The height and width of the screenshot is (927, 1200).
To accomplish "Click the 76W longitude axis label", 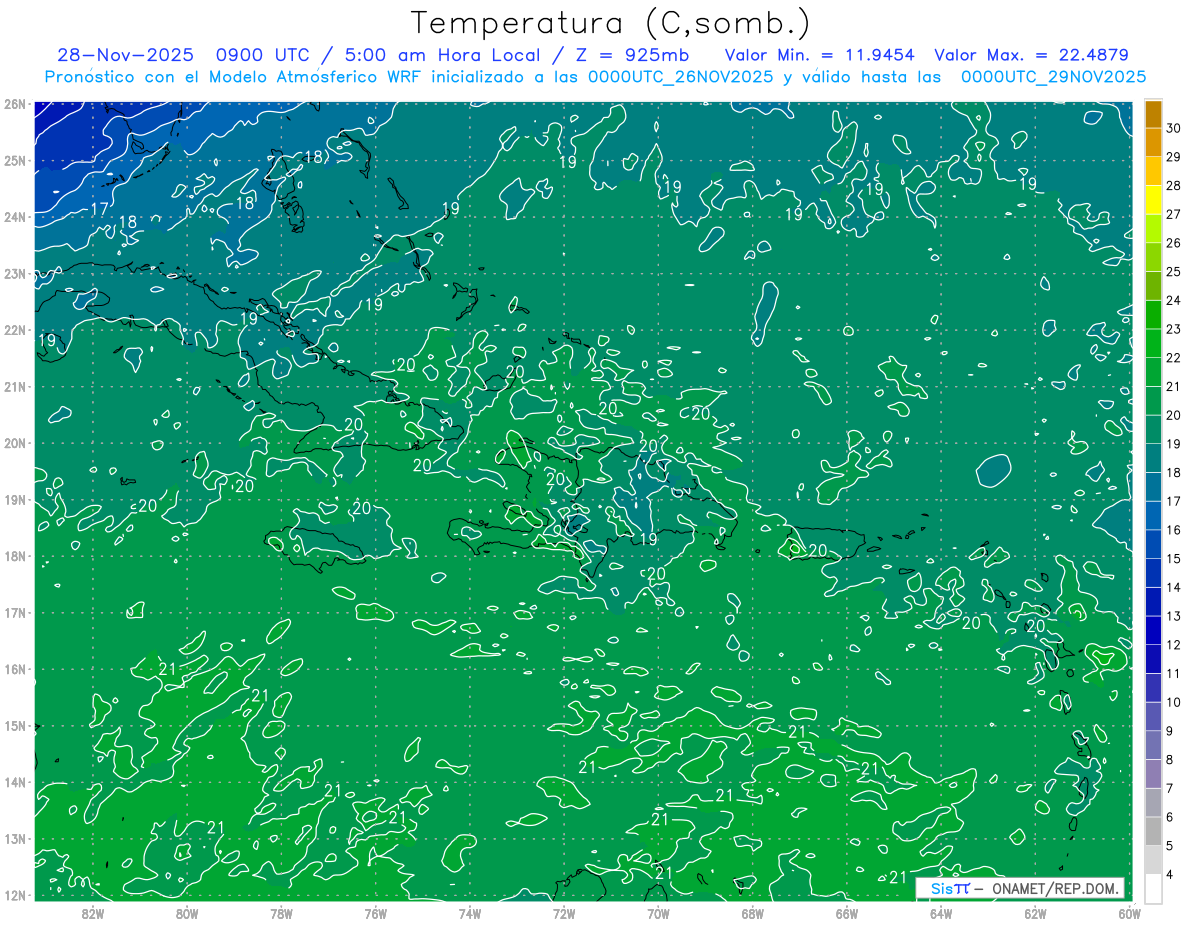I will (375, 912).
